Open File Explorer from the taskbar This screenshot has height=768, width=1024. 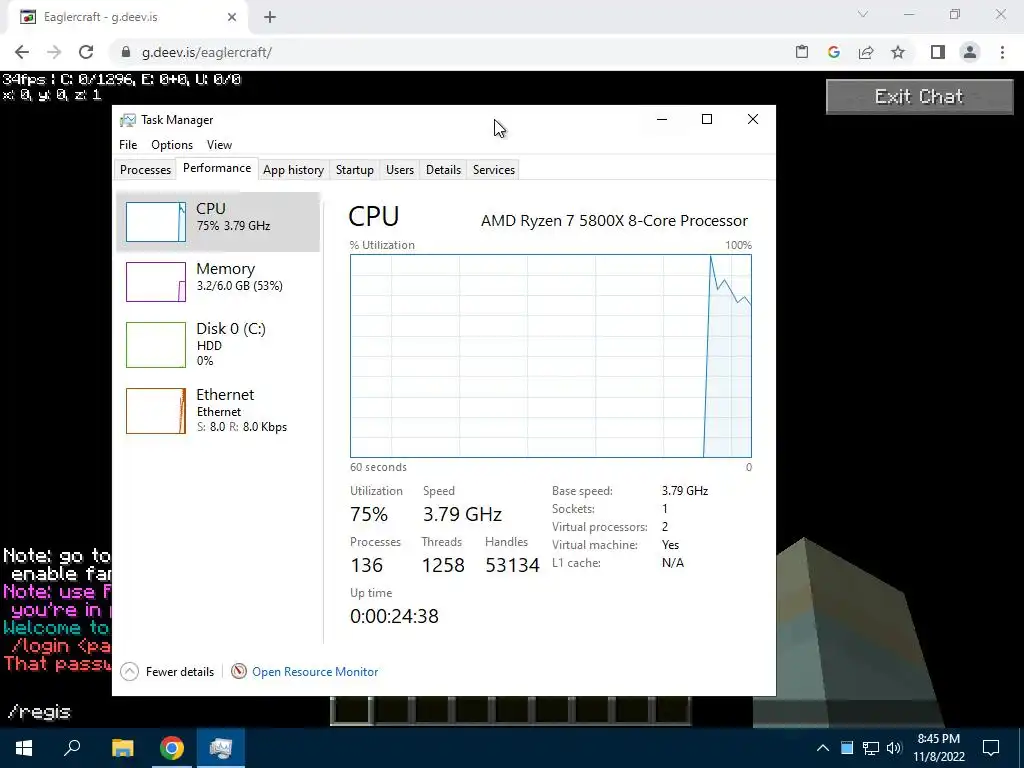[x=122, y=748]
